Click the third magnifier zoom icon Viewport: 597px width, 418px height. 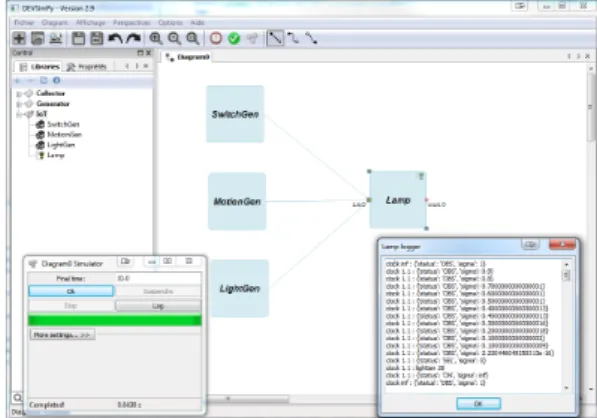pos(193,38)
